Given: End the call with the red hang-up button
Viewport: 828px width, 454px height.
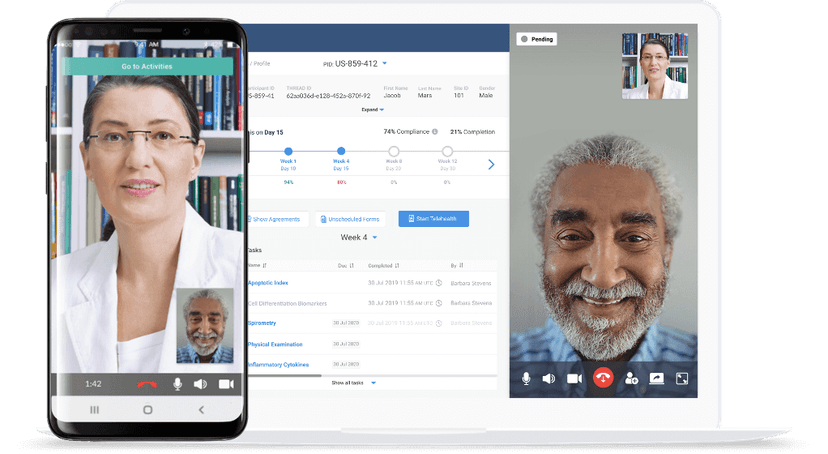Looking at the screenshot, I should pyautogui.click(x=602, y=378).
